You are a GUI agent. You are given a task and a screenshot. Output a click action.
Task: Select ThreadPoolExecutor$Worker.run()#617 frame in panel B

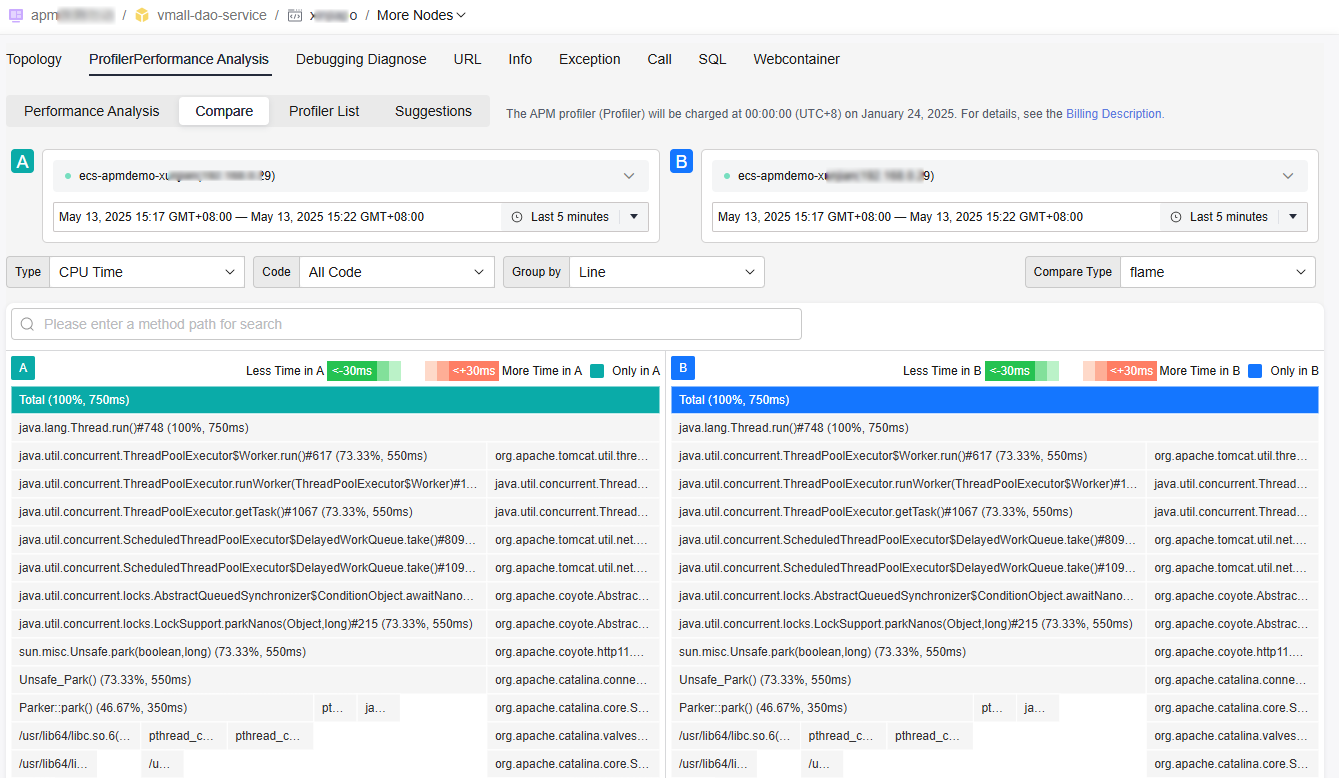(x=908, y=456)
